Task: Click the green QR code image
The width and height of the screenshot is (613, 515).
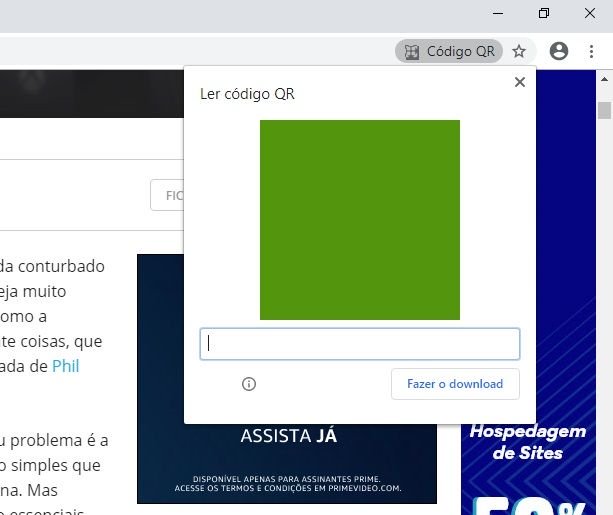Action: [360, 220]
